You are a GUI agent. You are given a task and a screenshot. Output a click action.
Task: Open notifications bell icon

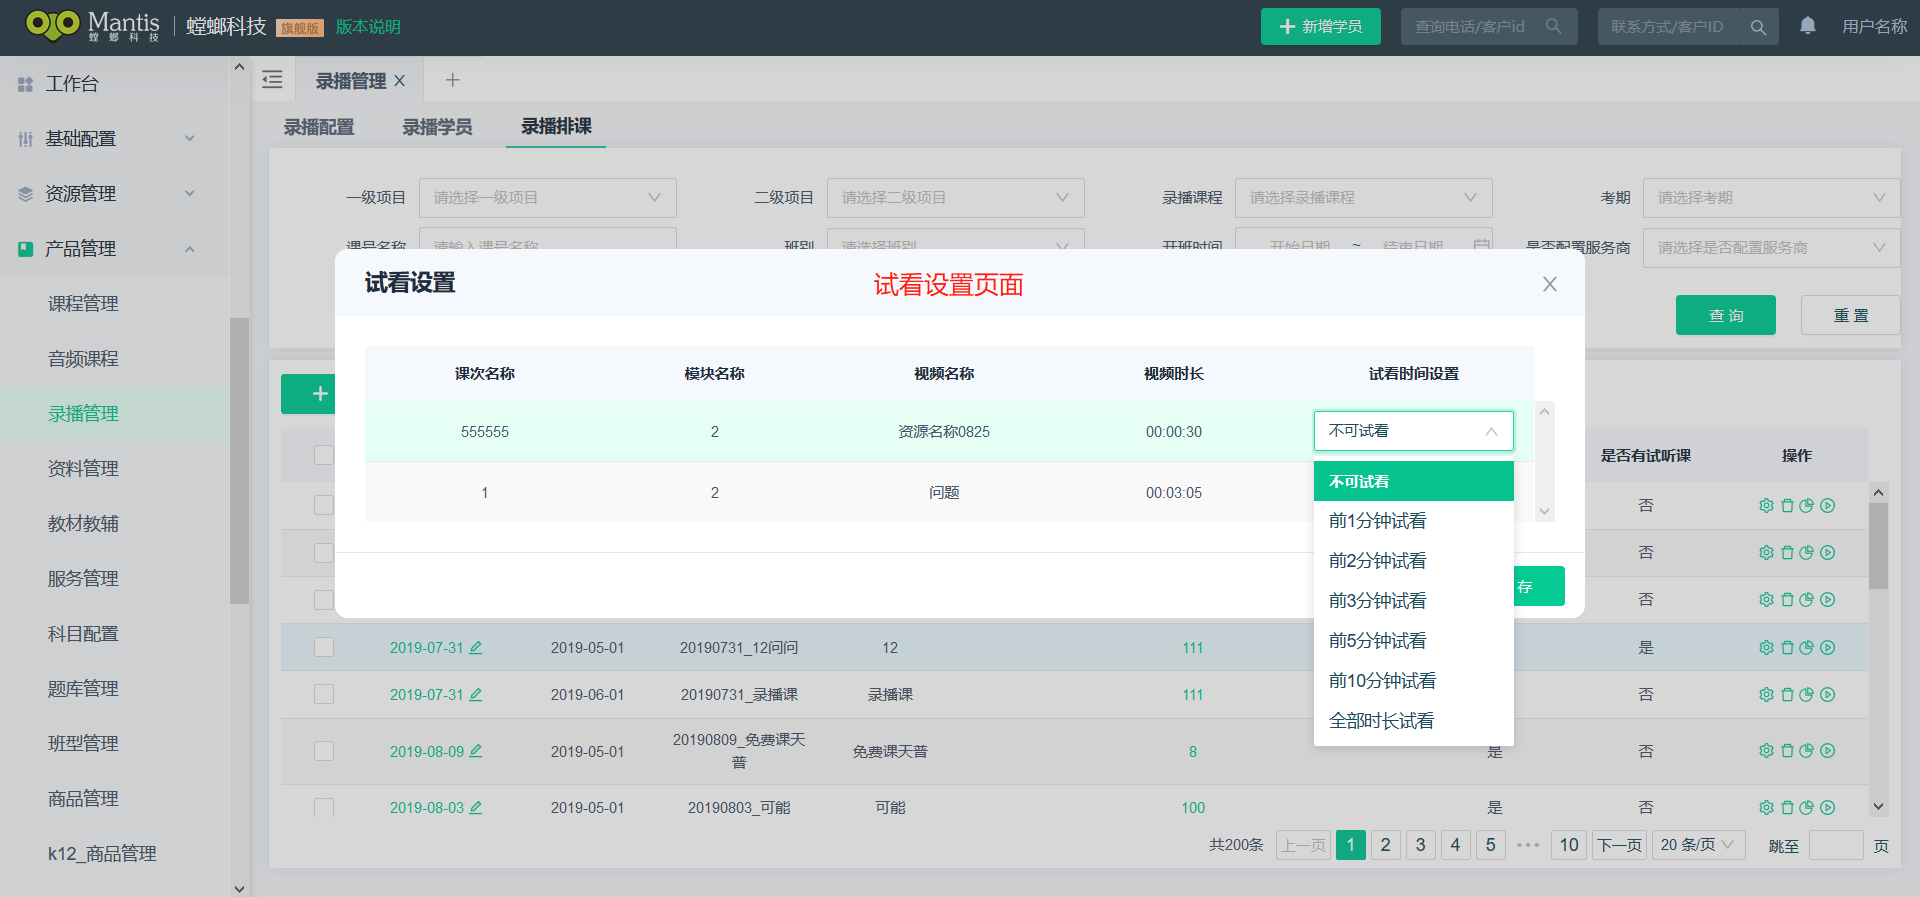[1808, 26]
